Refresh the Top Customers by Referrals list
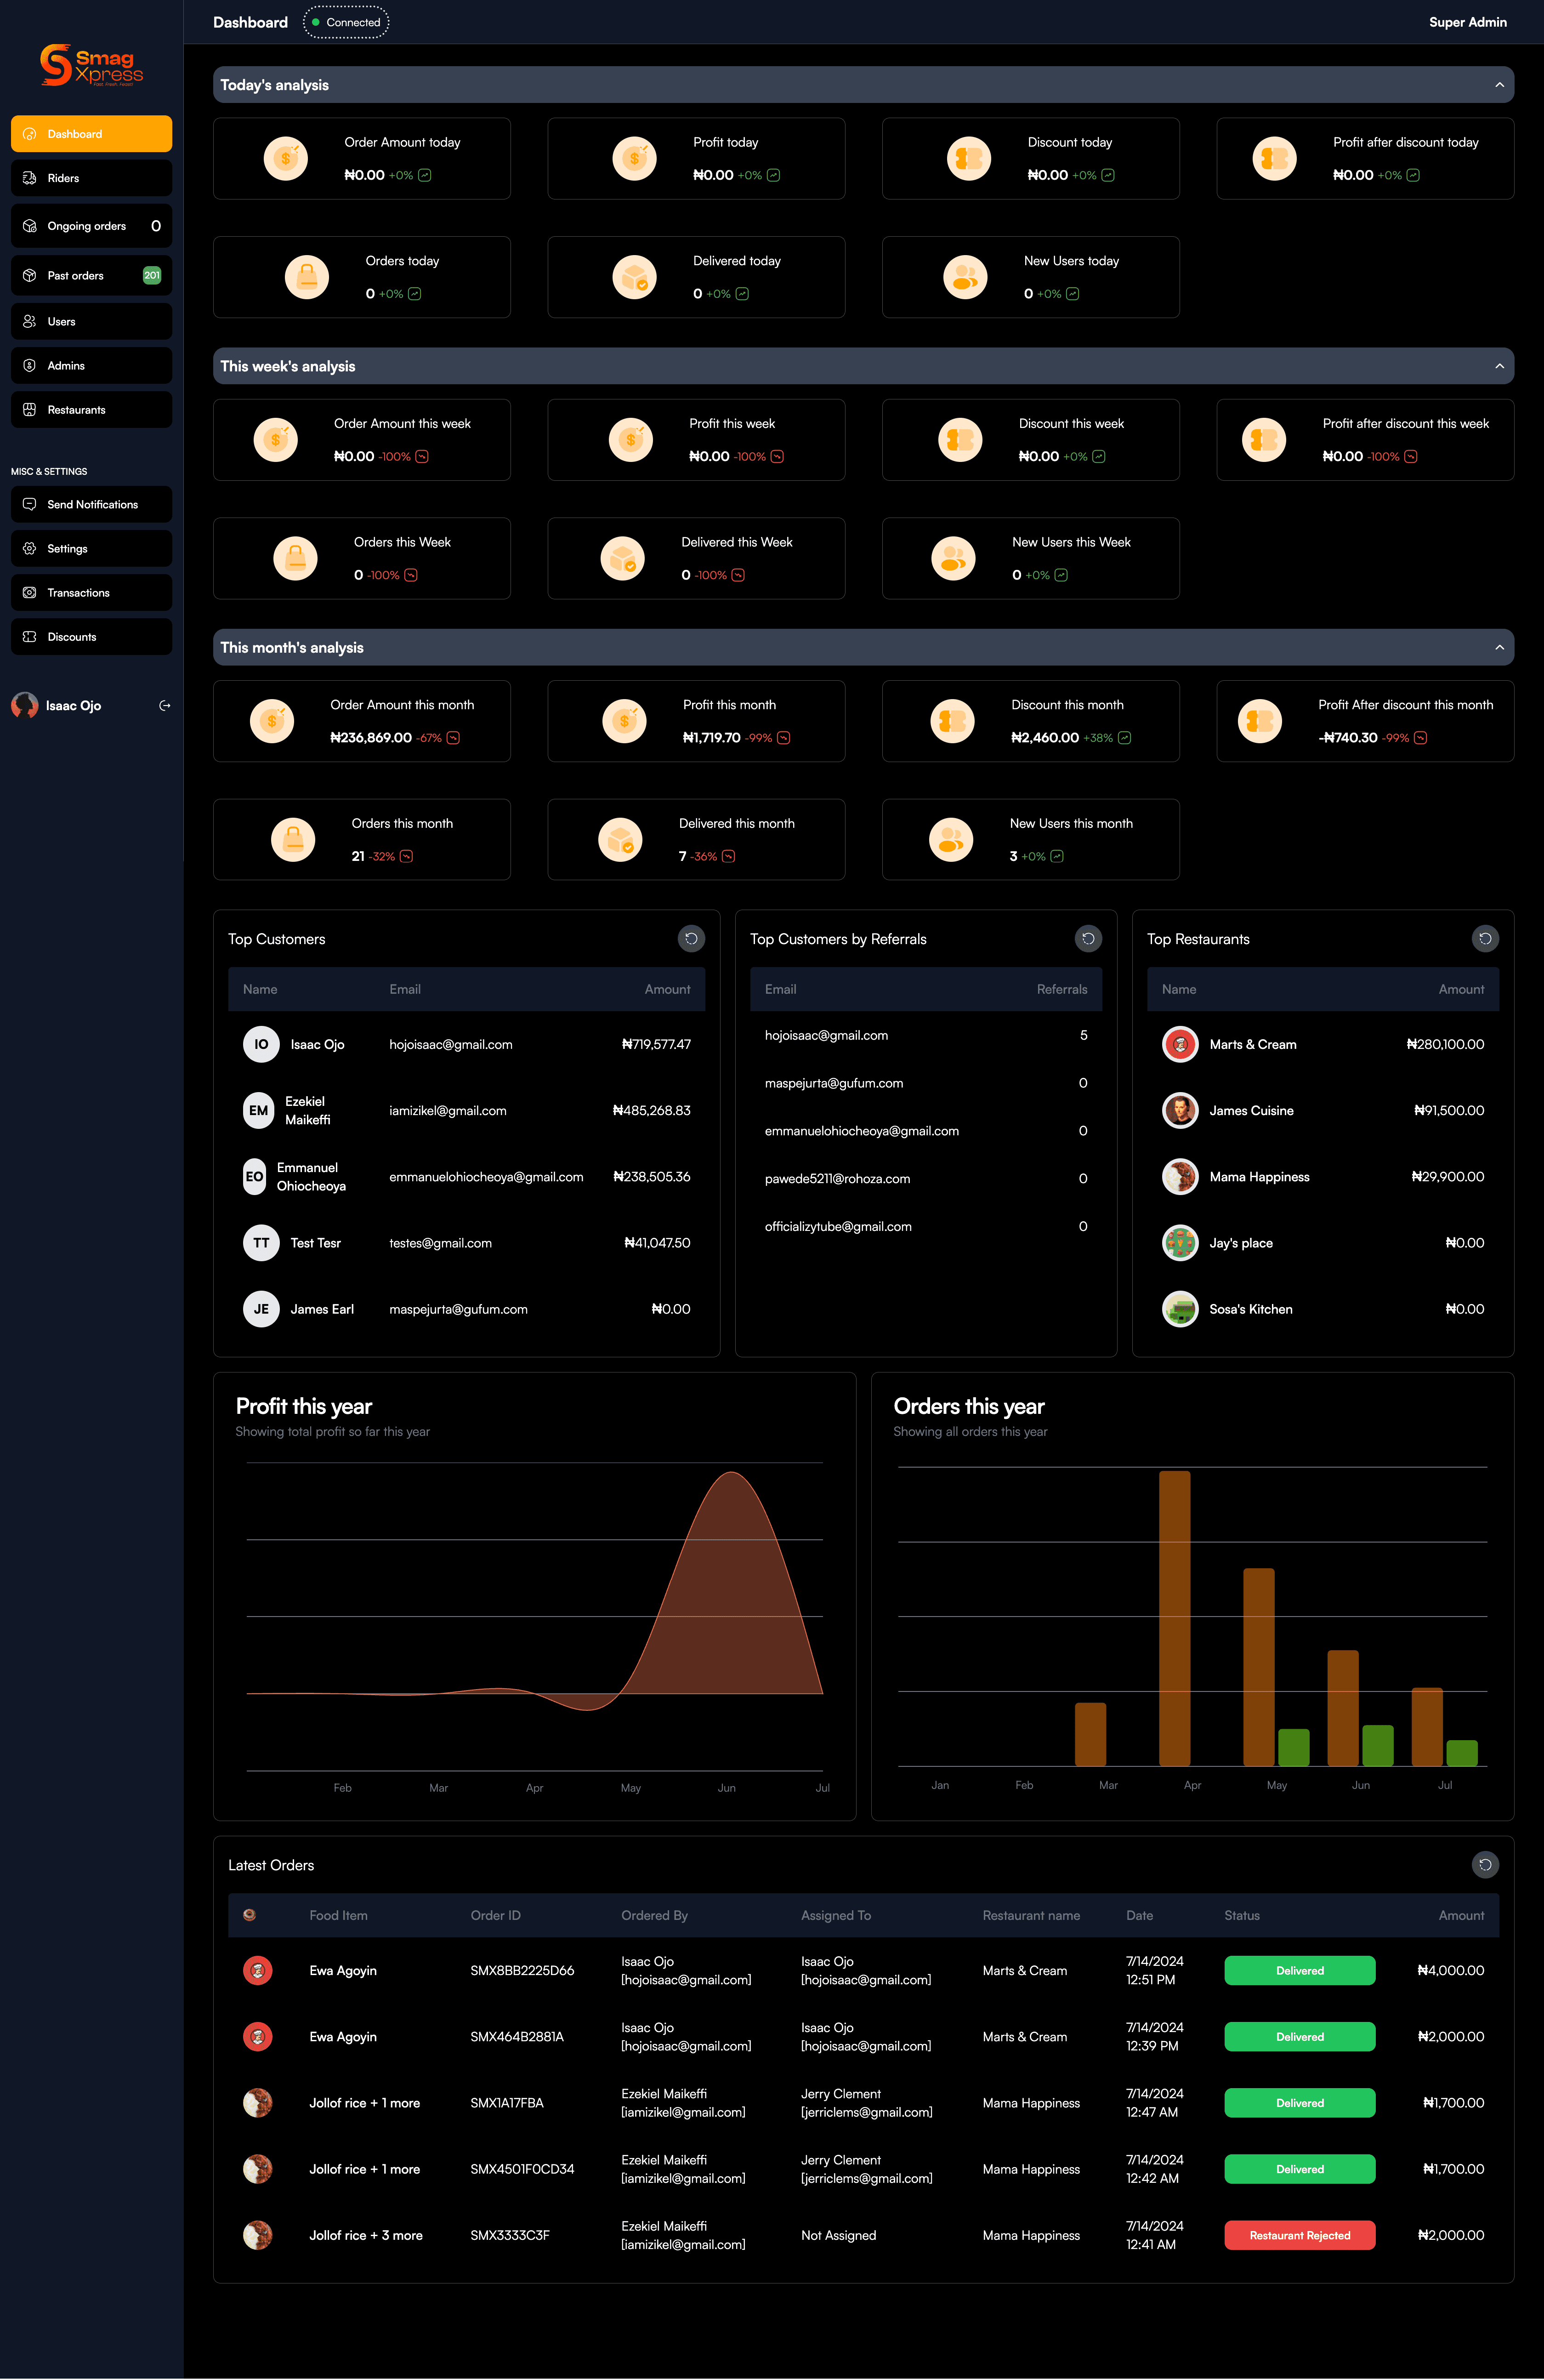 coord(1088,938)
